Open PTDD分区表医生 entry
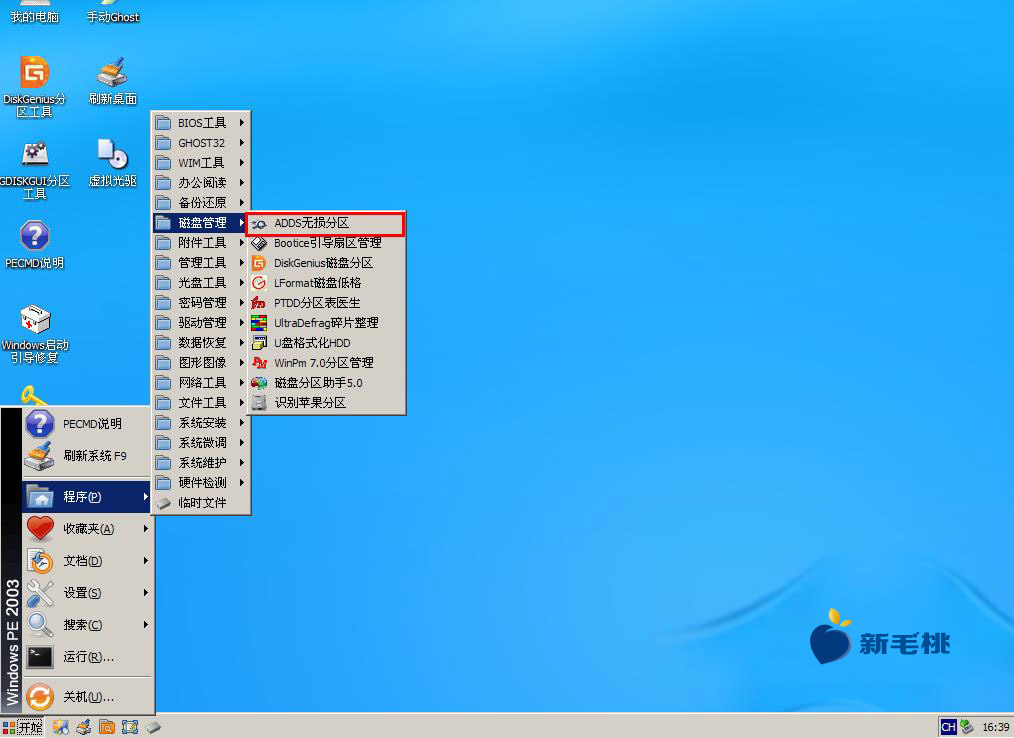 point(326,303)
